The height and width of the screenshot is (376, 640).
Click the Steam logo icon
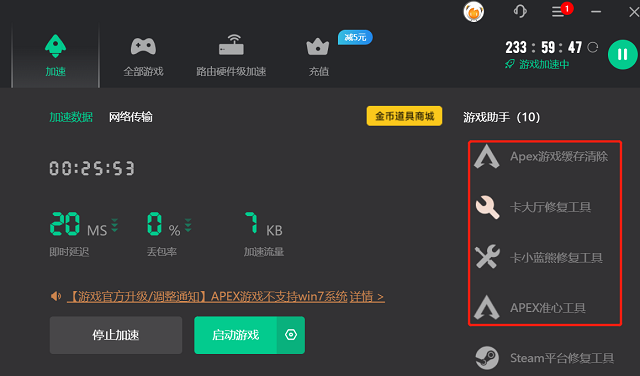487,358
